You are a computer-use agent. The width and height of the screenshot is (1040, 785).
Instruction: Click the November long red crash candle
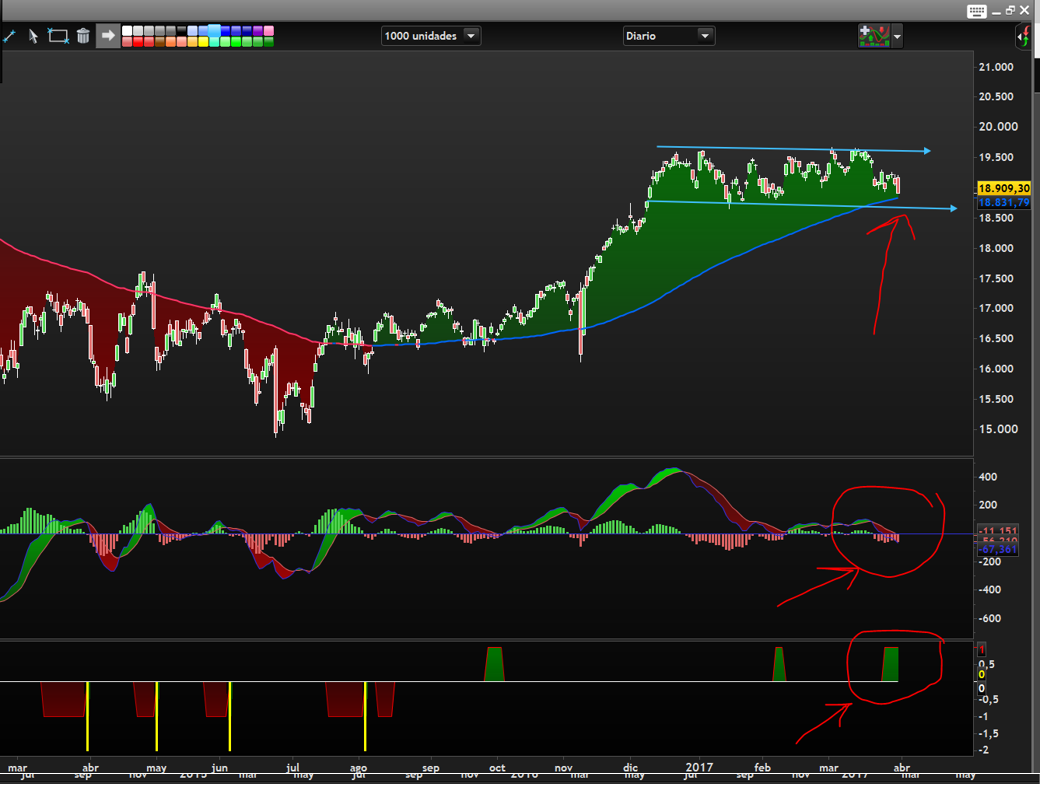[x=581, y=325]
